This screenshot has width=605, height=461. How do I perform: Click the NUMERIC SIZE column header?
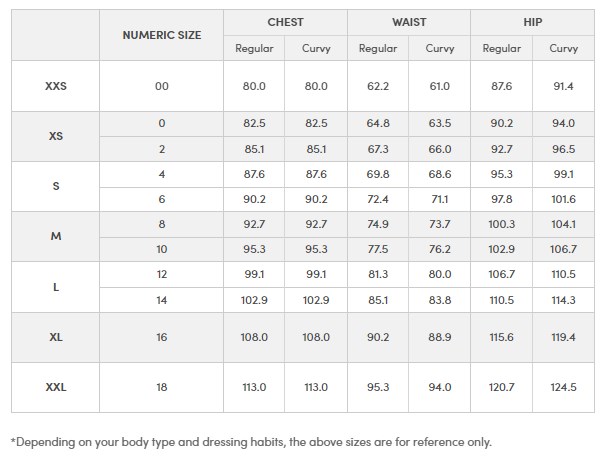pyautogui.click(x=162, y=35)
